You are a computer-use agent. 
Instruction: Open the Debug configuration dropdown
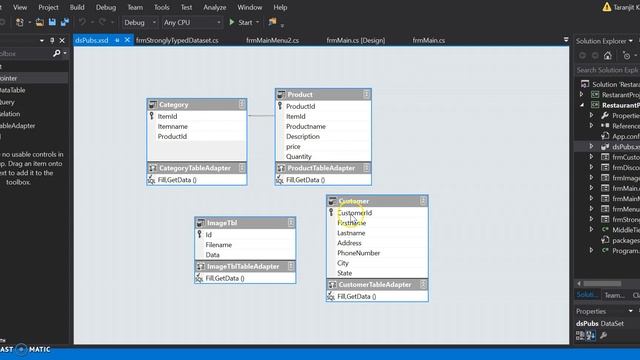[x=140, y=22]
